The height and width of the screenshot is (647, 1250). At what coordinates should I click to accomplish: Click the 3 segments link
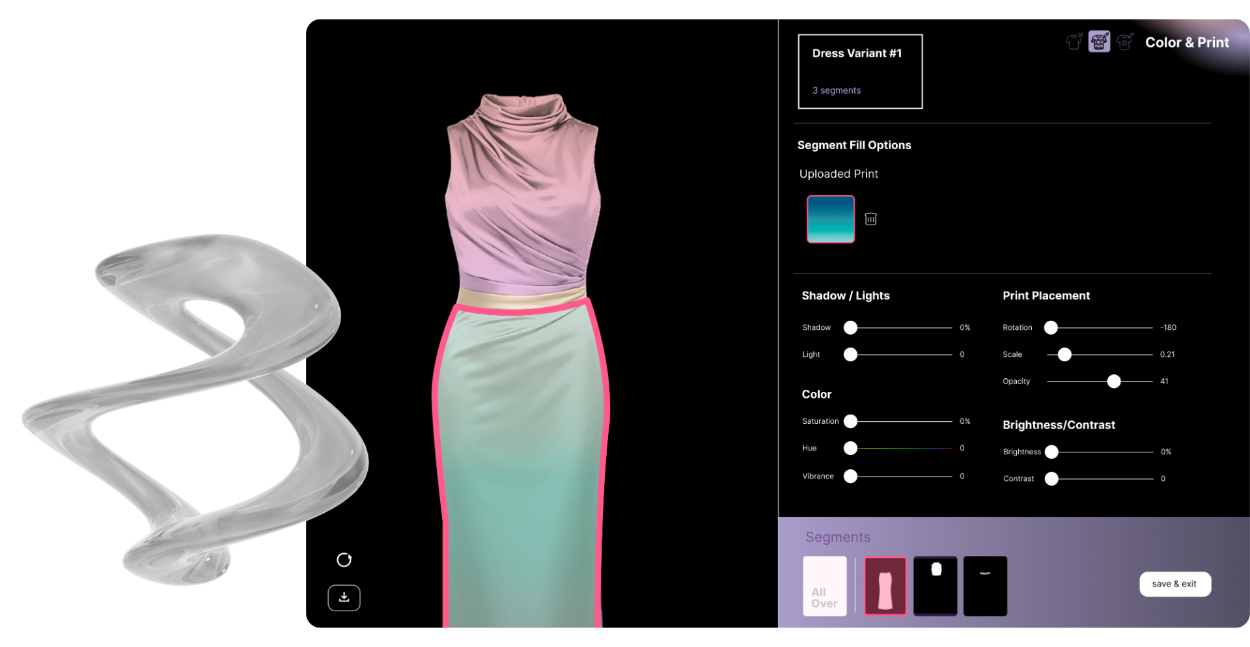[836, 91]
